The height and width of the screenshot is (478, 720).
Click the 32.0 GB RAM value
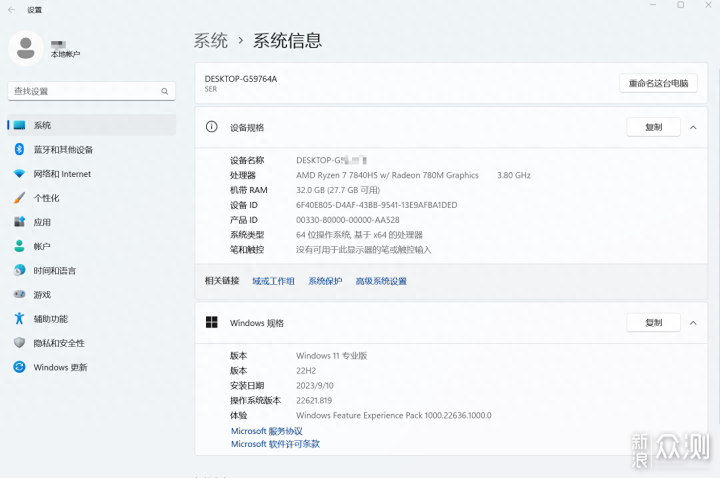click(338, 190)
